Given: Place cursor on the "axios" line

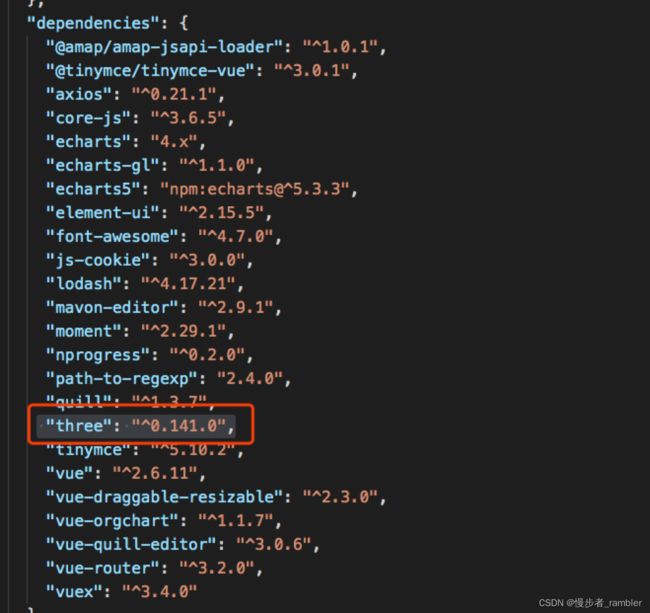Looking at the screenshot, I should coord(135,94).
